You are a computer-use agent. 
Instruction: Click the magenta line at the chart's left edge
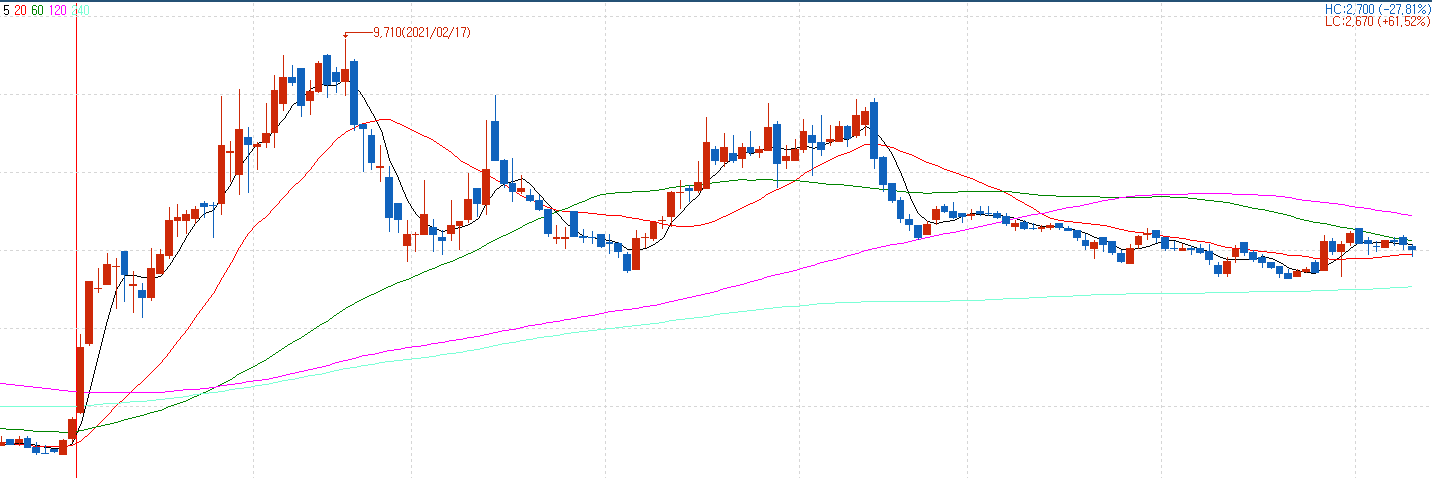(x=5, y=384)
